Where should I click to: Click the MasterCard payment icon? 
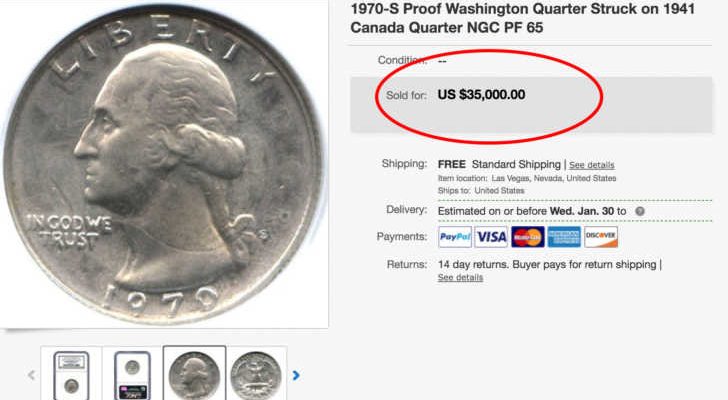coord(528,237)
